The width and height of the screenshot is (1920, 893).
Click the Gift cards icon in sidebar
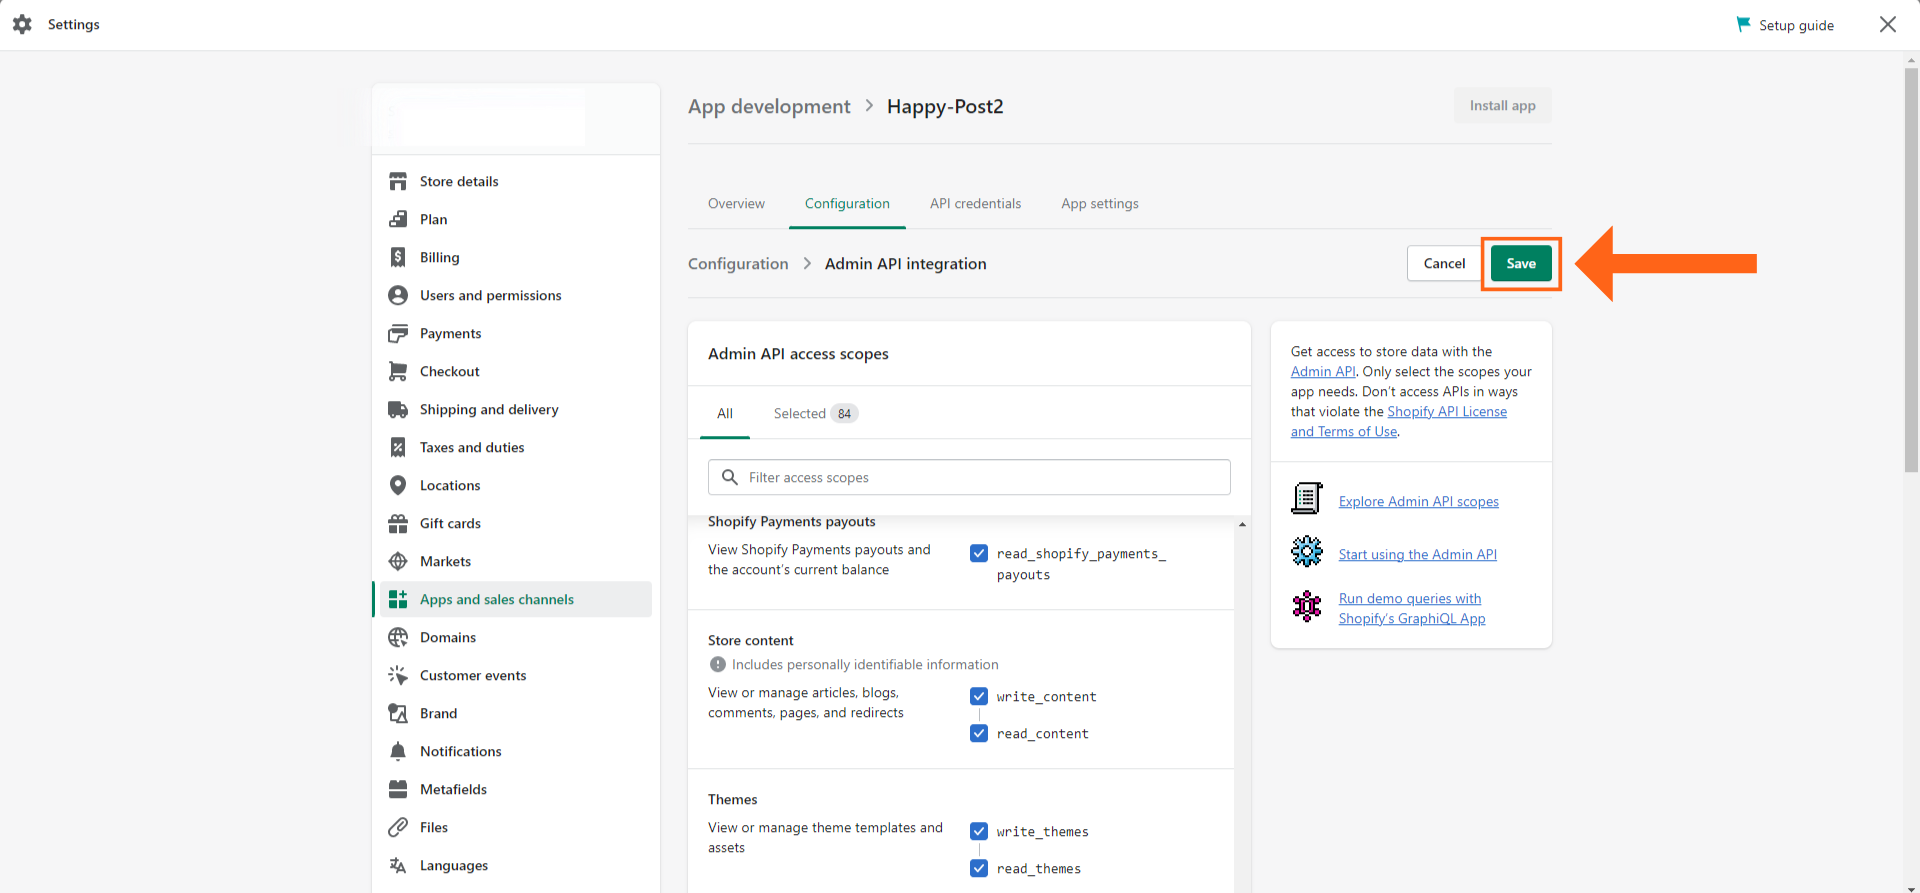[398, 523]
